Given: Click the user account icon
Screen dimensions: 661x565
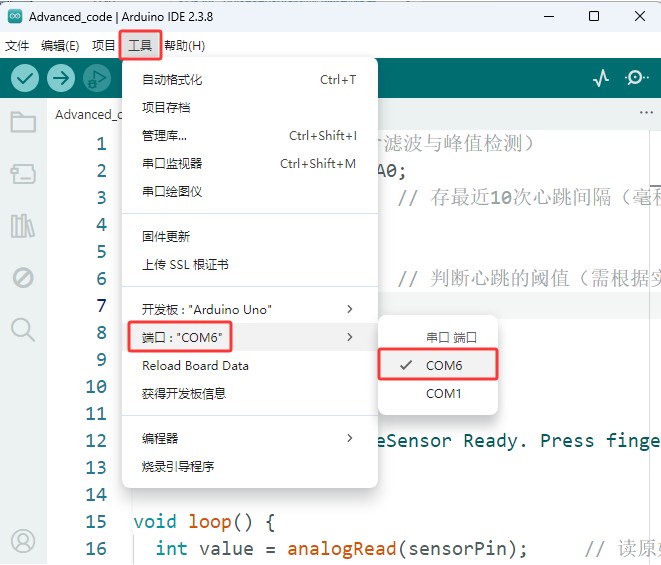Looking at the screenshot, I should 23,541.
